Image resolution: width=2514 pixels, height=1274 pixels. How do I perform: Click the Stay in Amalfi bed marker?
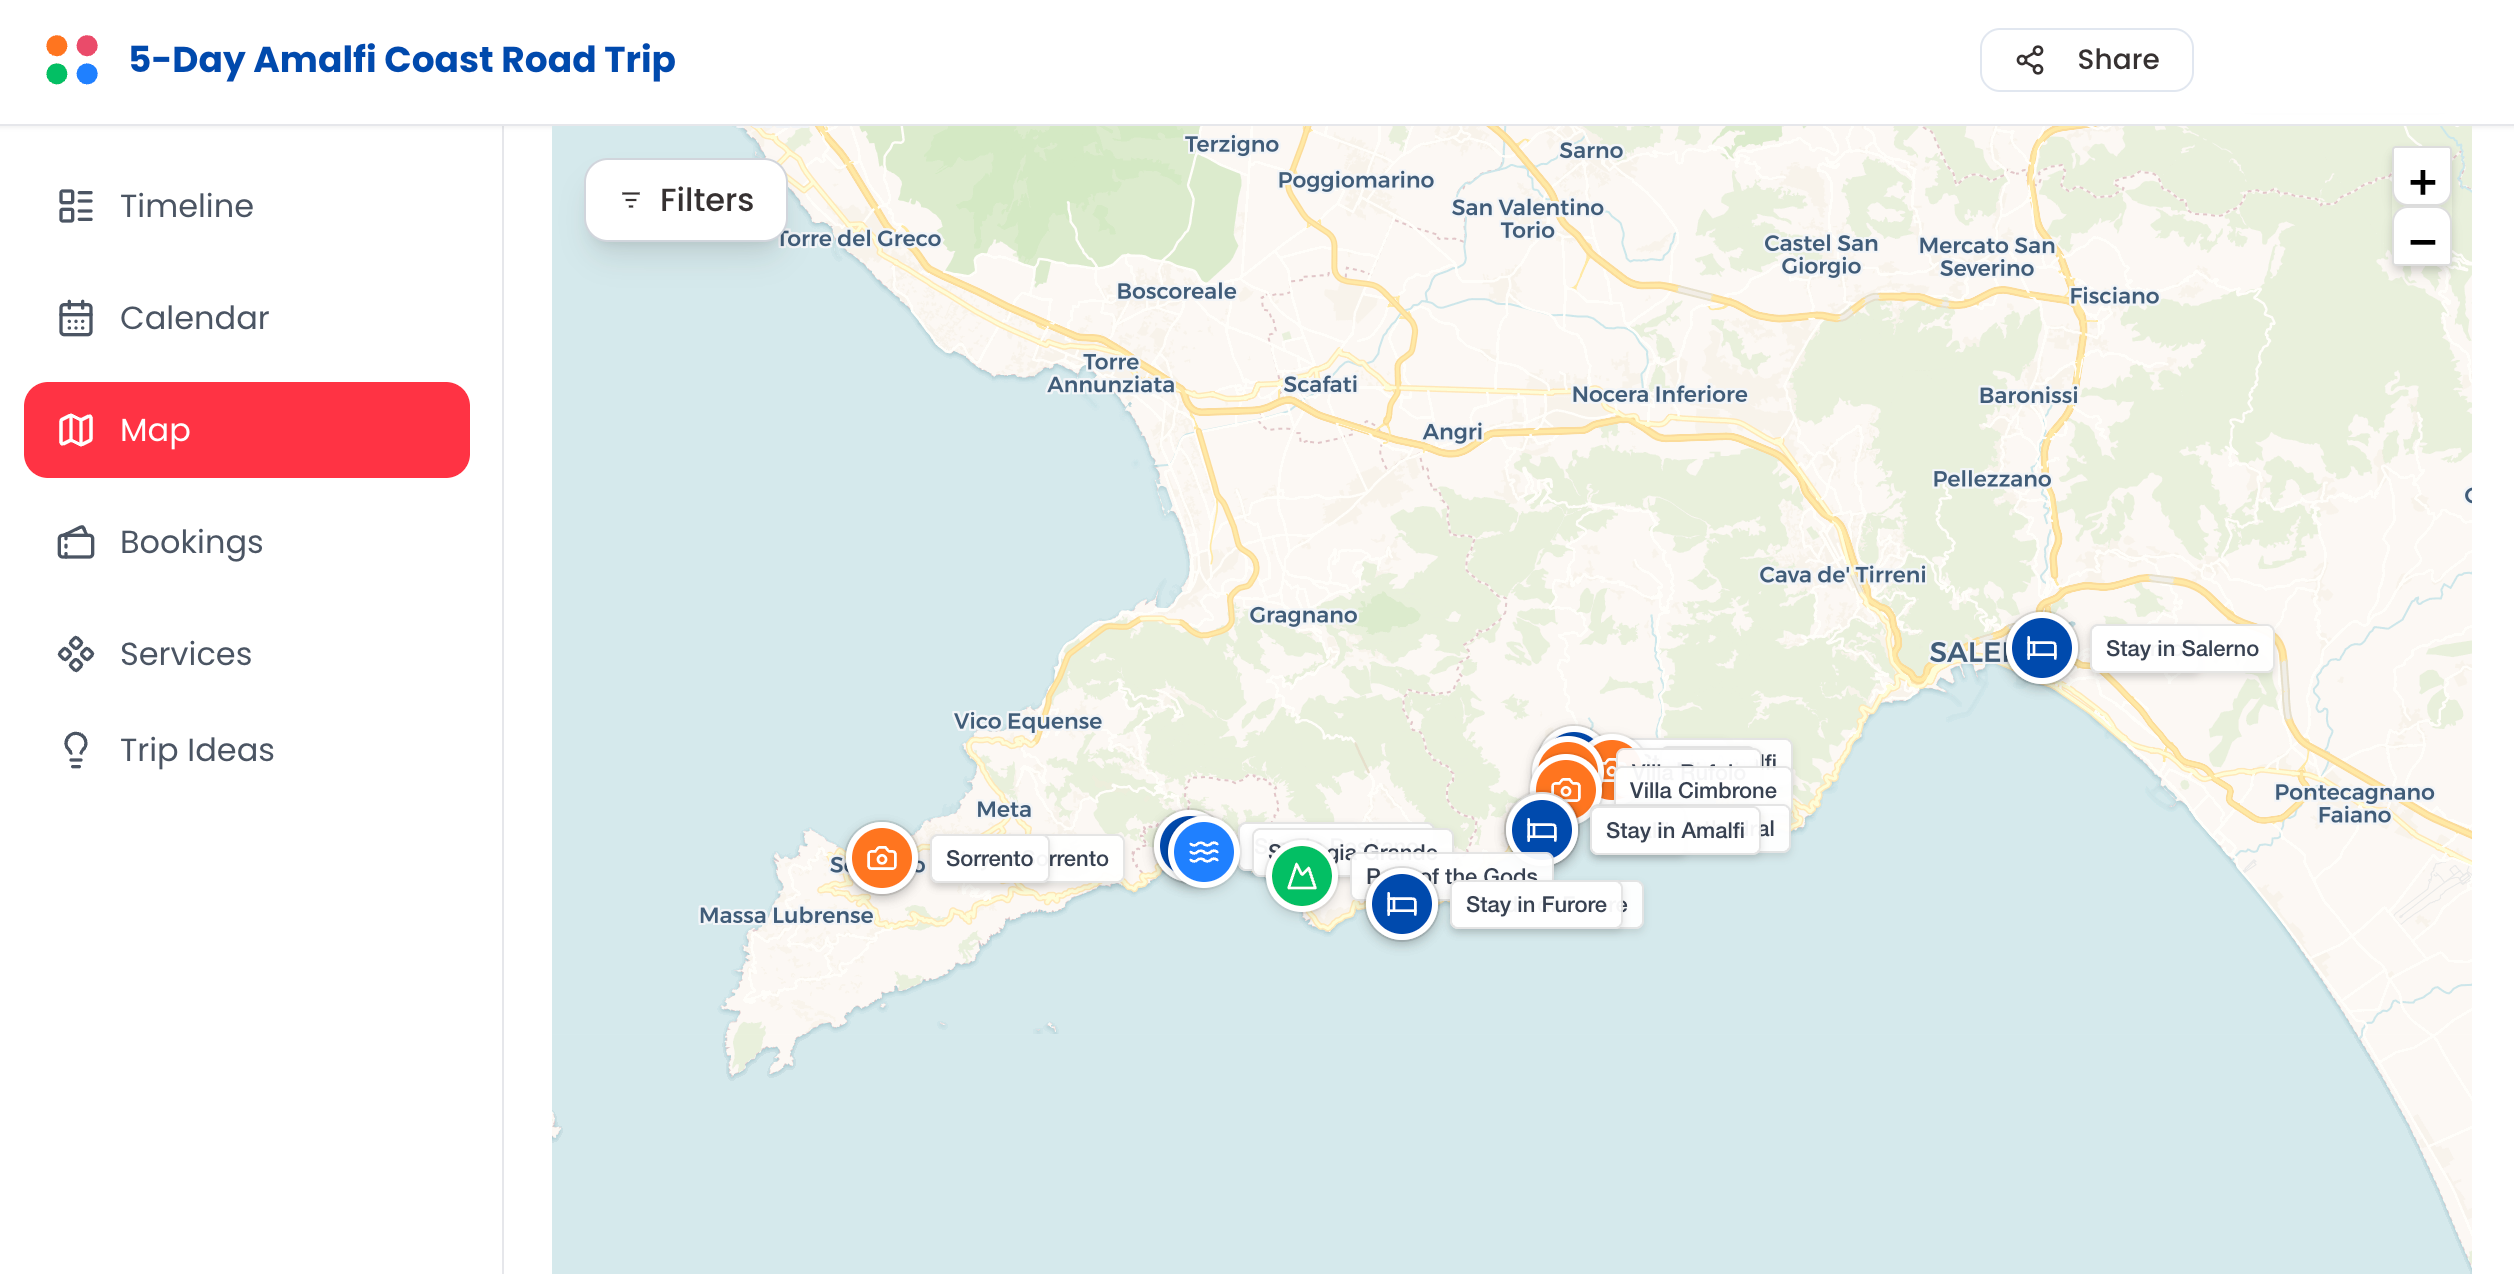click(x=1541, y=830)
